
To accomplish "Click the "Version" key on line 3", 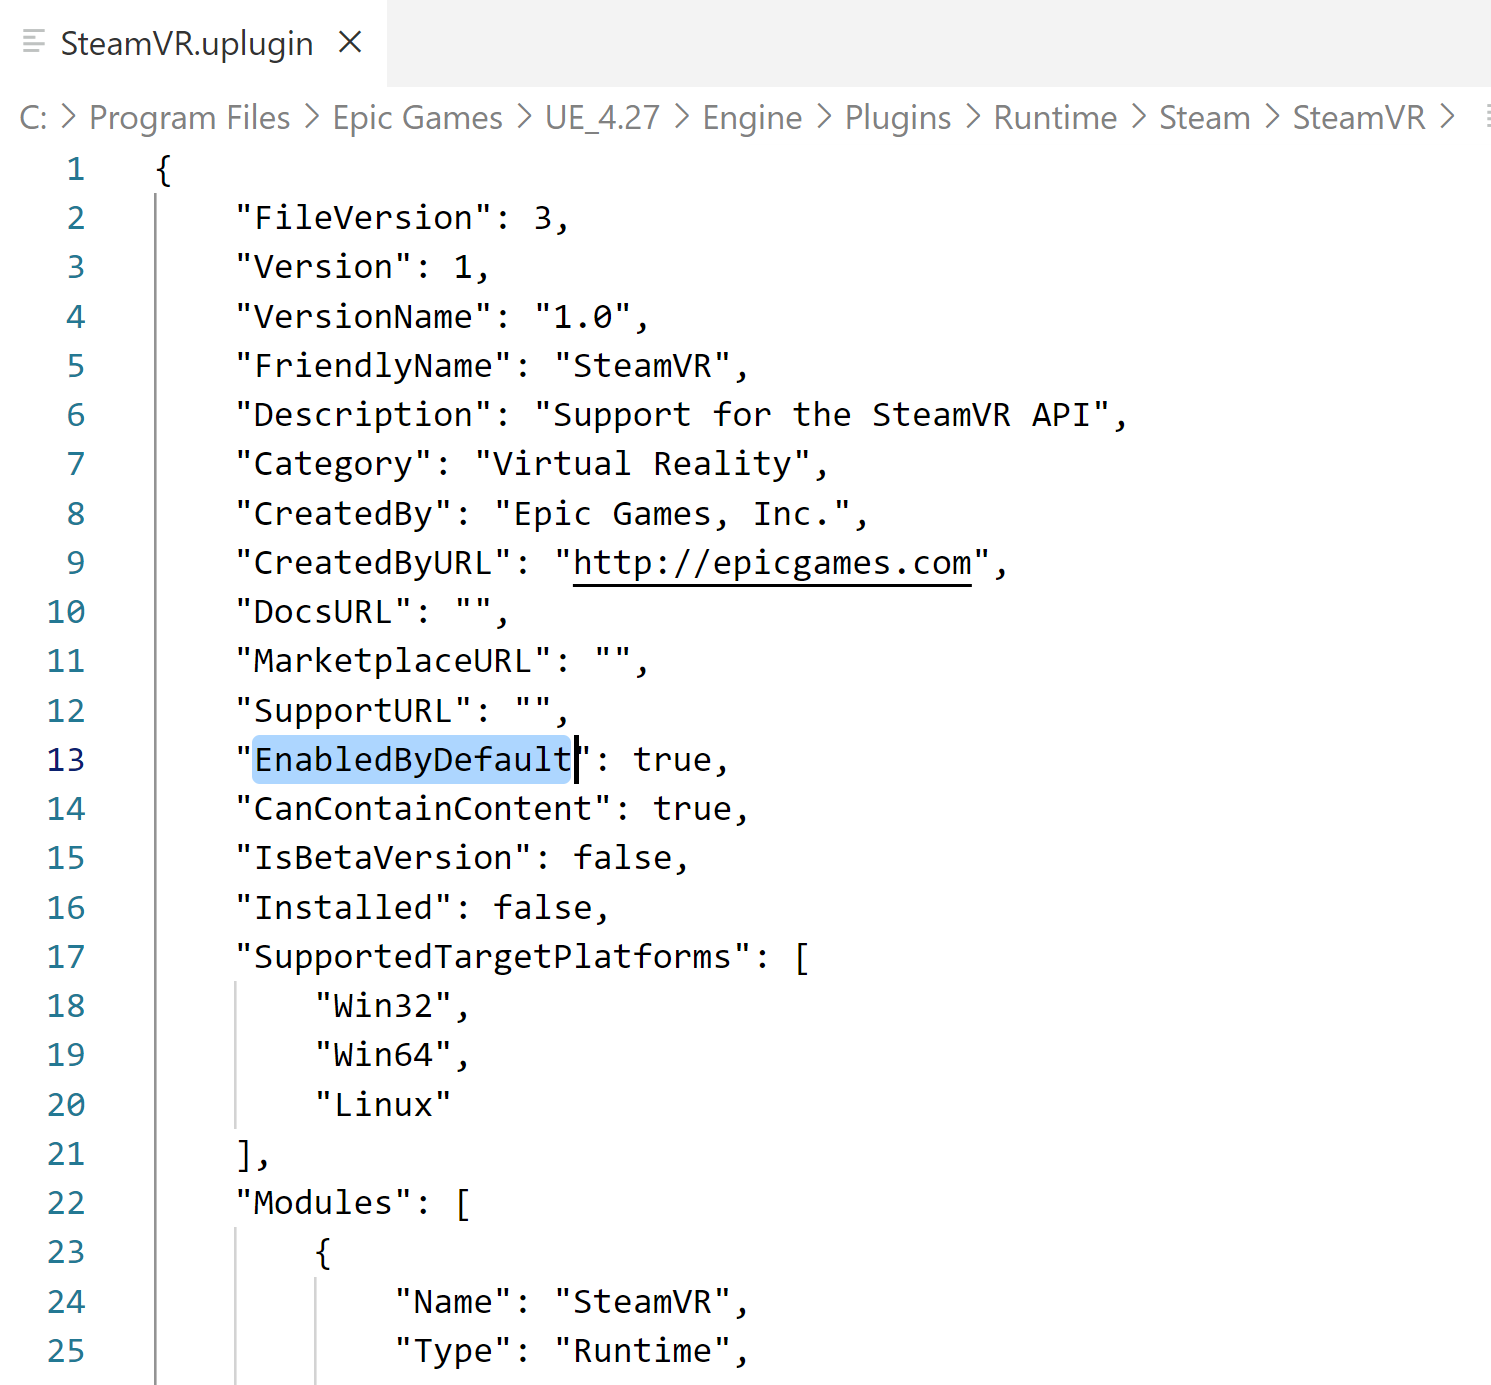I will pyautogui.click(x=323, y=267).
